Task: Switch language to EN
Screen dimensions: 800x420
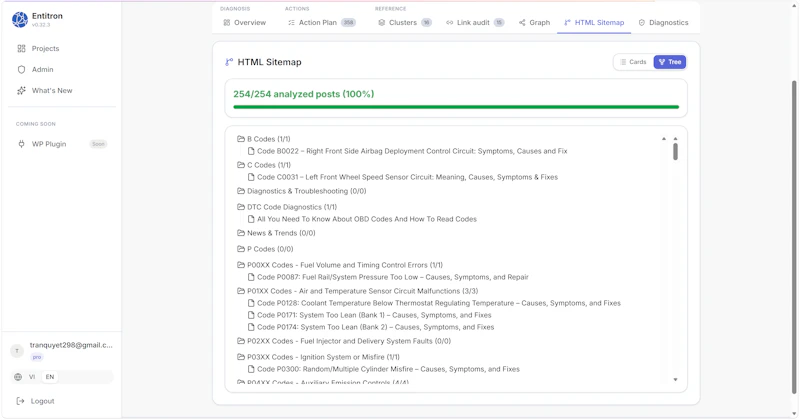Action: tap(49, 377)
